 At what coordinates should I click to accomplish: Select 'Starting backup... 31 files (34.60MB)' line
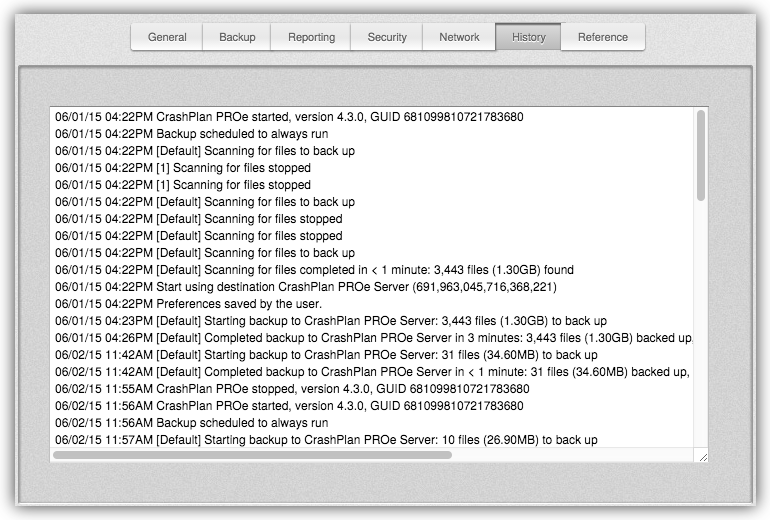coord(326,355)
